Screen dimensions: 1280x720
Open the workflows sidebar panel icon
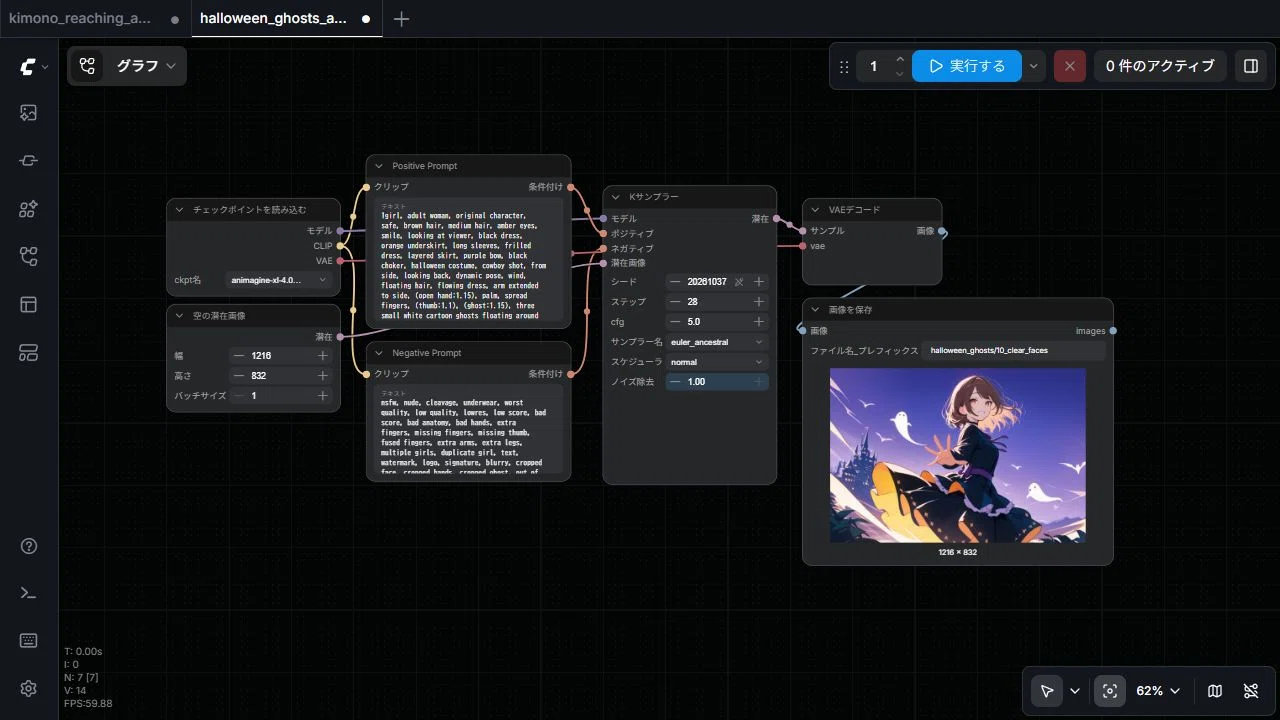(x=29, y=257)
